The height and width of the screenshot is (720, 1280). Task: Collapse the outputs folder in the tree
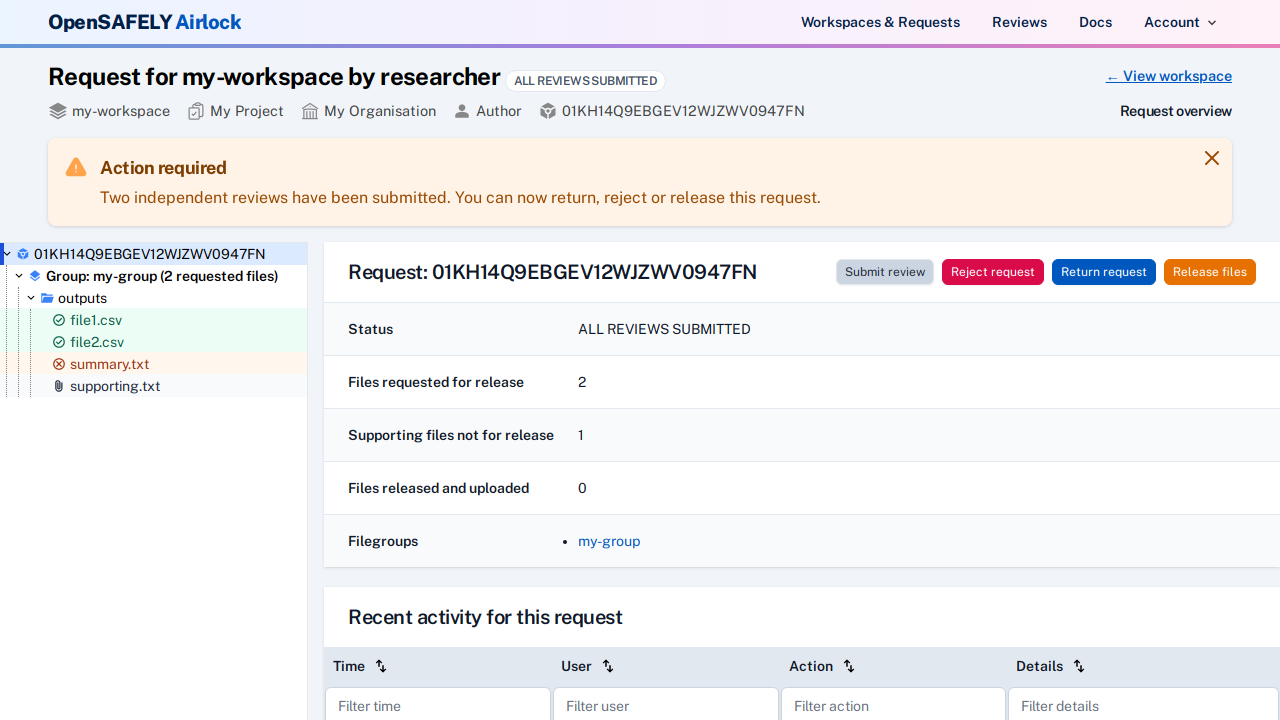30,298
